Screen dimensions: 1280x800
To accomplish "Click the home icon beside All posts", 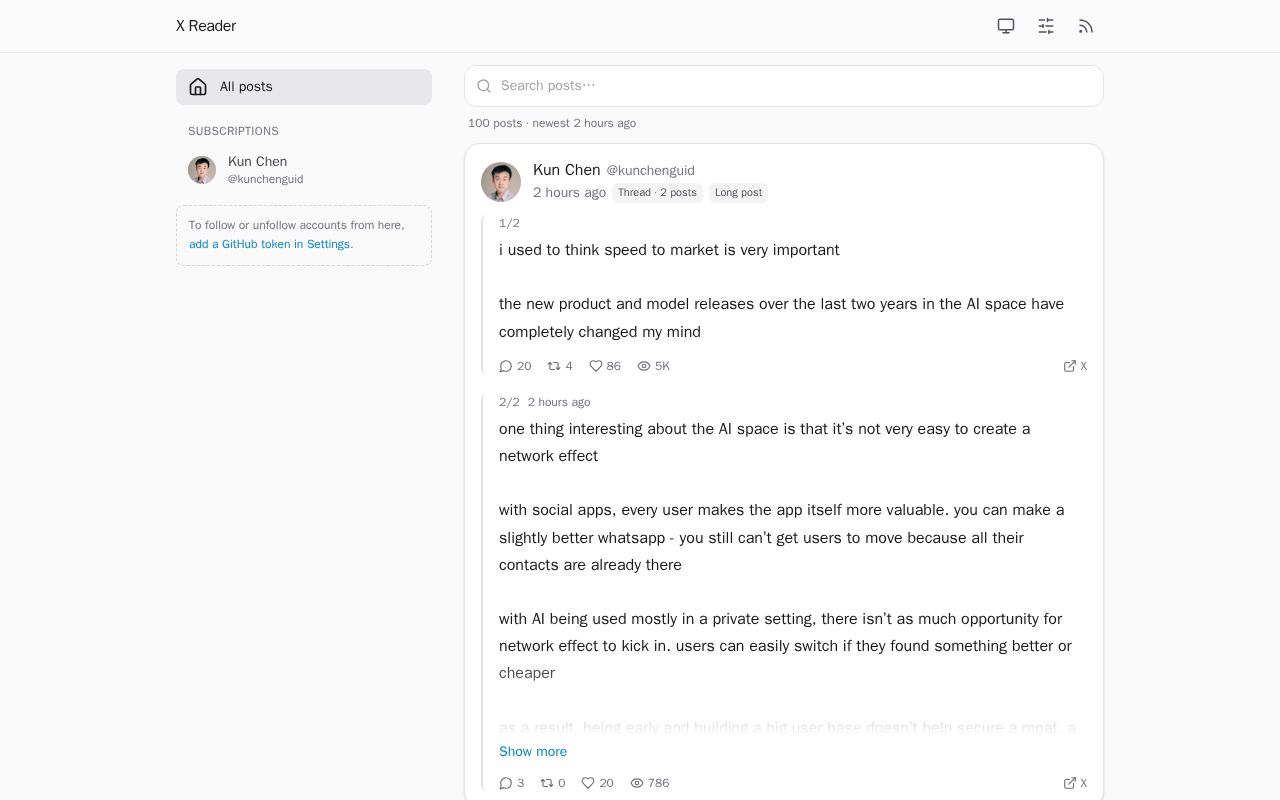I will pyautogui.click(x=198, y=87).
